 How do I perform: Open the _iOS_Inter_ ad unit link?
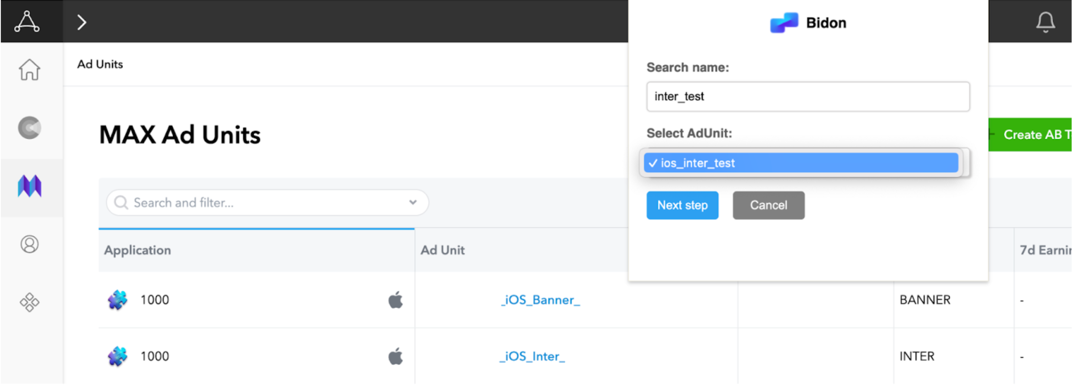533,356
